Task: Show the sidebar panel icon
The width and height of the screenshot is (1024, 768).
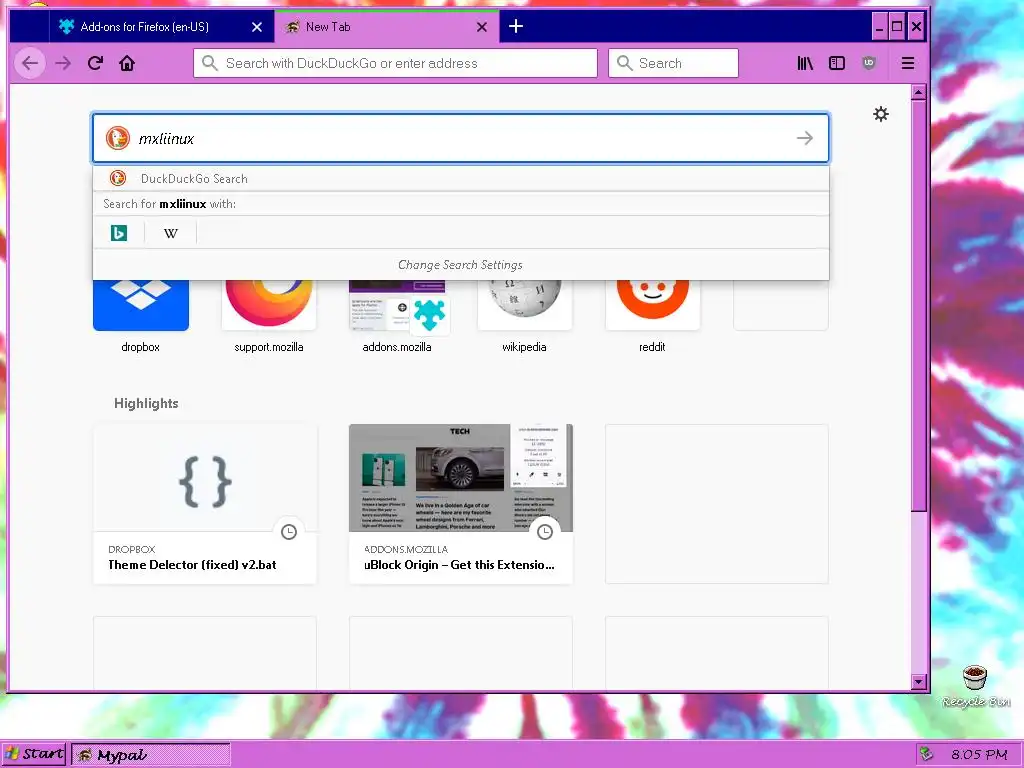Action: coord(837,63)
